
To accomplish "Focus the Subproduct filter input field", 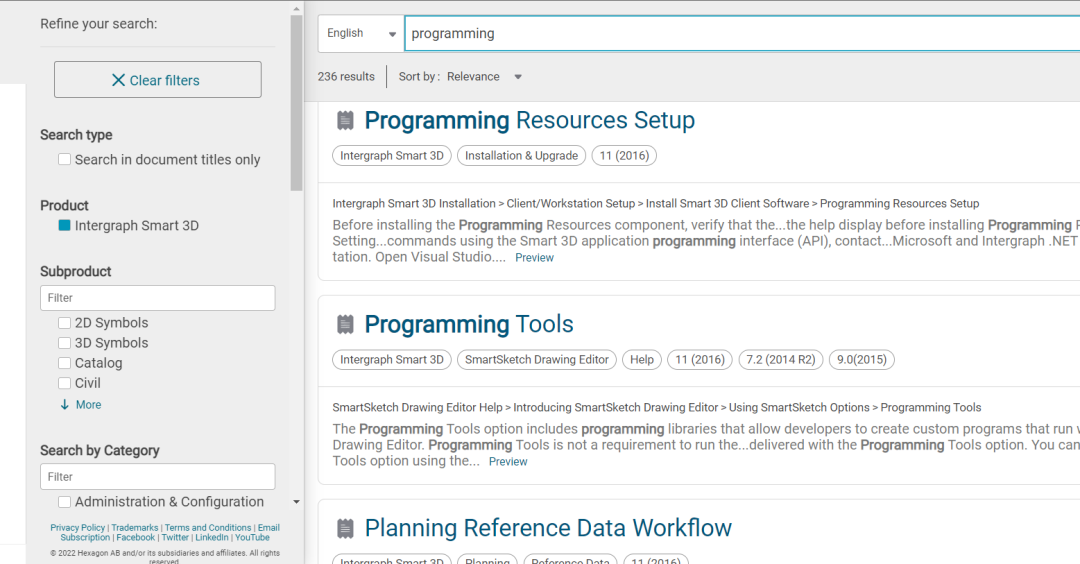I will pyautogui.click(x=158, y=298).
